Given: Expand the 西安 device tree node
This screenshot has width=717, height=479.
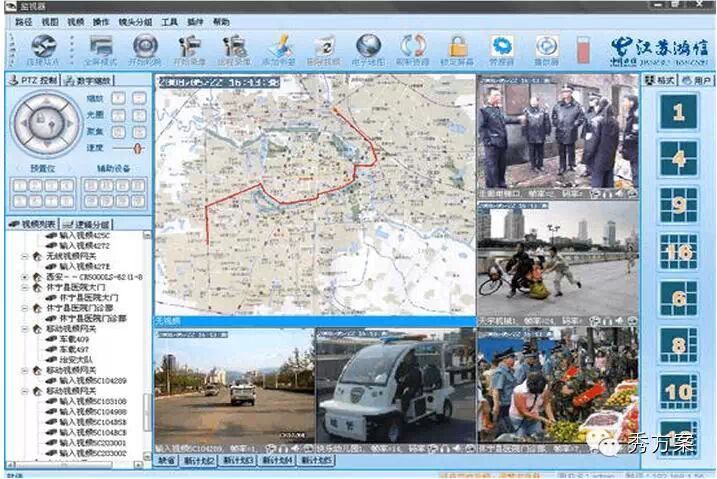Looking at the screenshot, I should click(x=21, y=276).
